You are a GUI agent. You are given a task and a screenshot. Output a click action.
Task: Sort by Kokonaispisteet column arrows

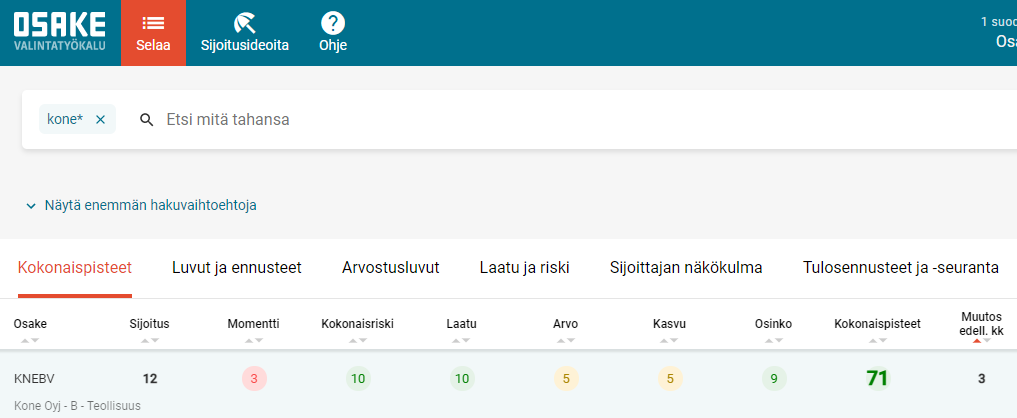click(x=877, y=340)
